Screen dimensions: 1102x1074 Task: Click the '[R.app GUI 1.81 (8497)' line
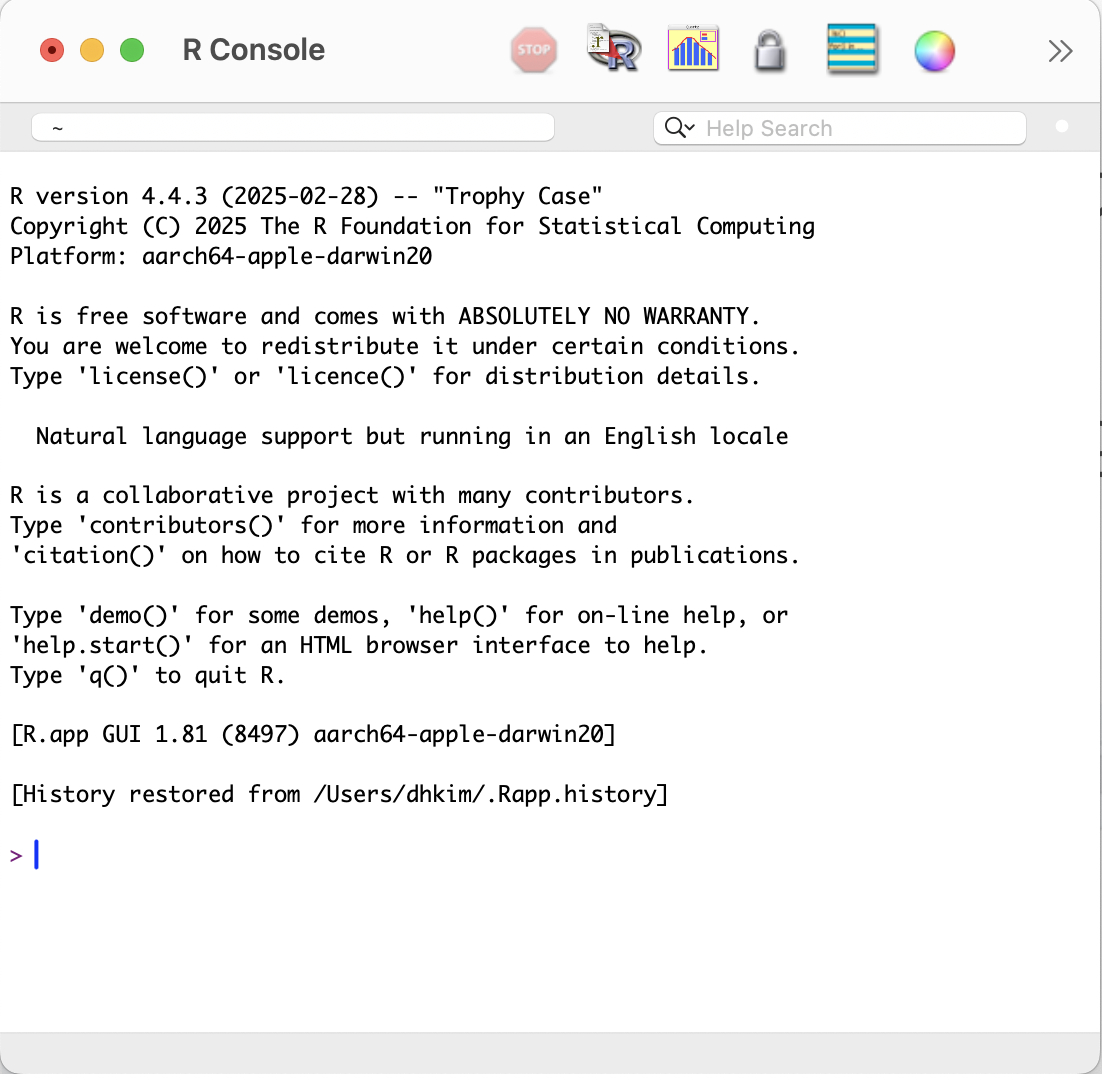pyautogui.click(x=313, y=735)
